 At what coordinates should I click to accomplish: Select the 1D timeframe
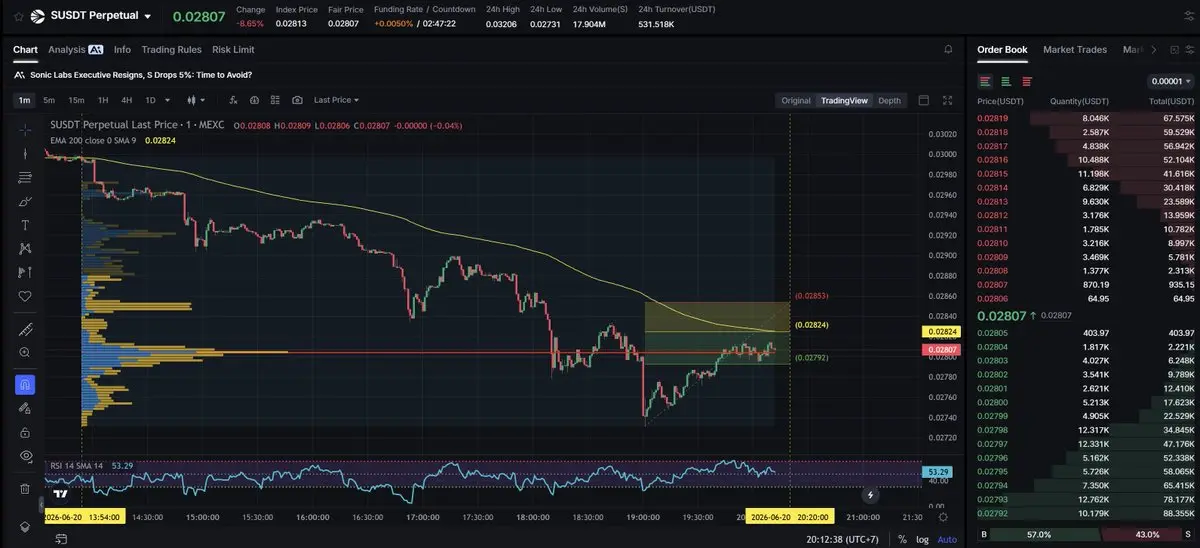click(150, 100)
